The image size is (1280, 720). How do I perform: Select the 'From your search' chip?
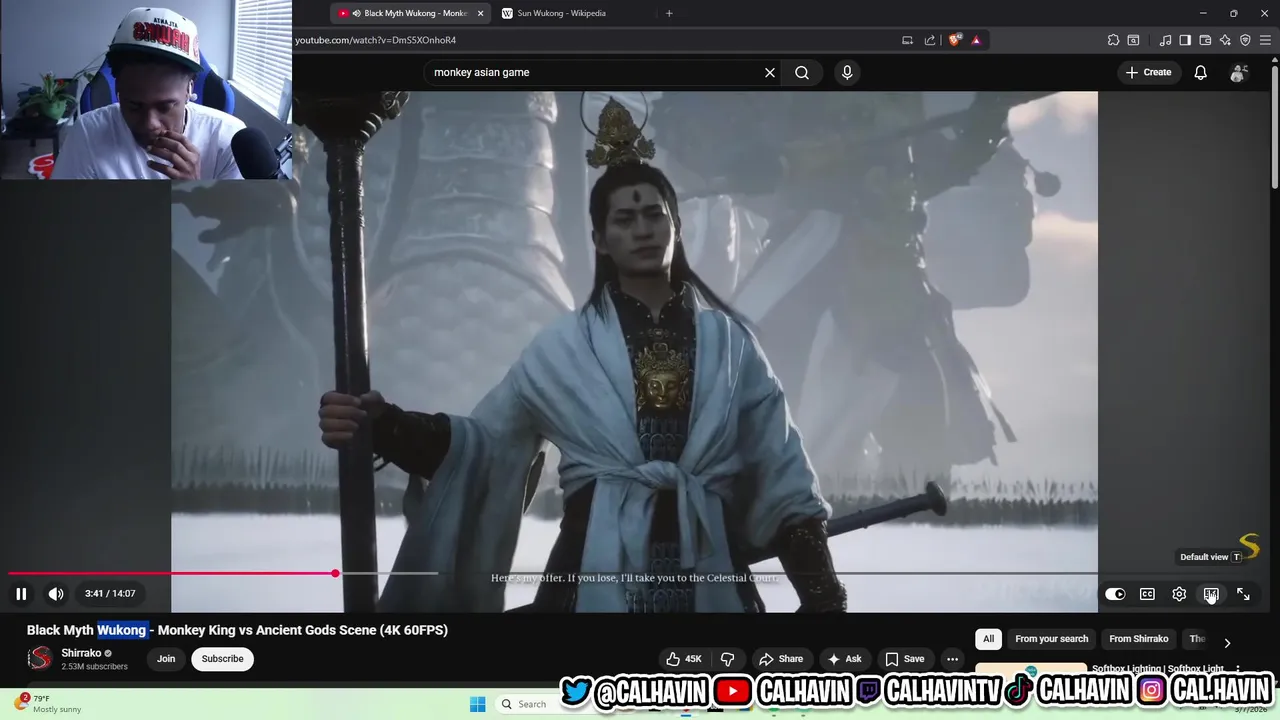[x=1051, y=639]
